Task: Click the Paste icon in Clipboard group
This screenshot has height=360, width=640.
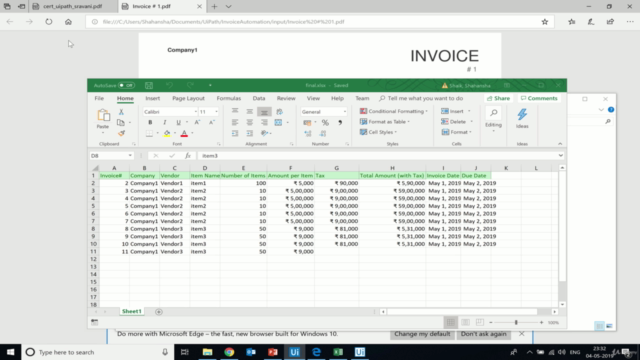Action: (x=103, y=116)
